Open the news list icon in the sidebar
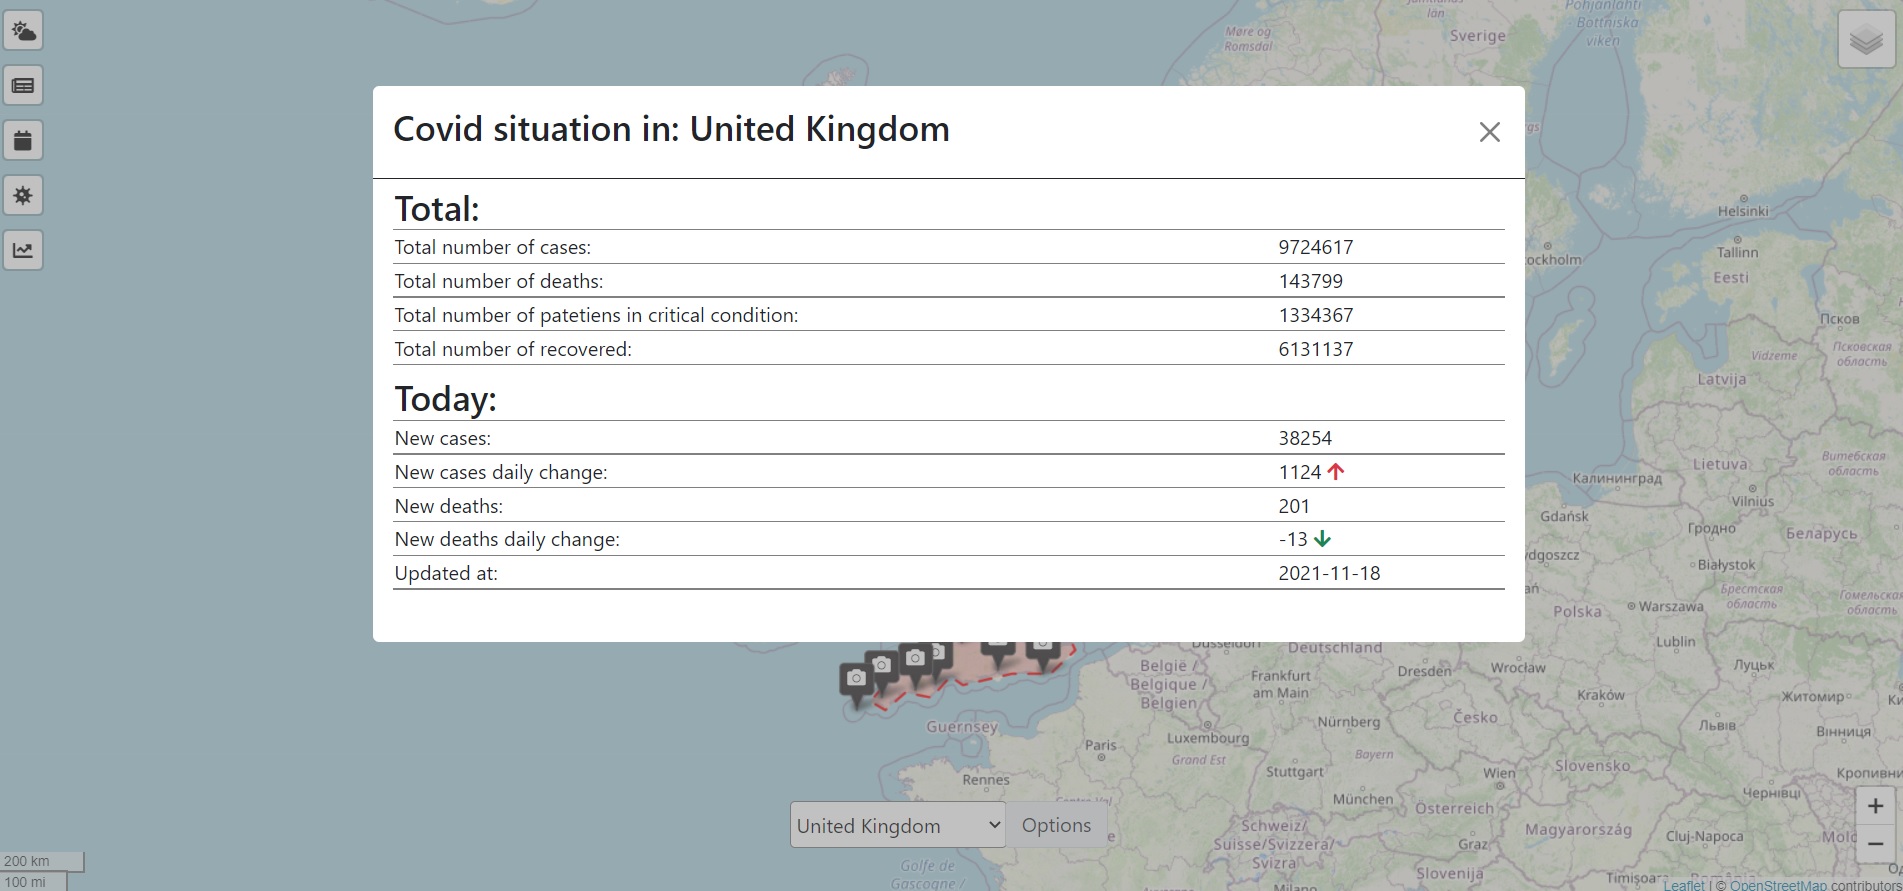The height and width of the screenshot is (891, 1903). point(23,86)
